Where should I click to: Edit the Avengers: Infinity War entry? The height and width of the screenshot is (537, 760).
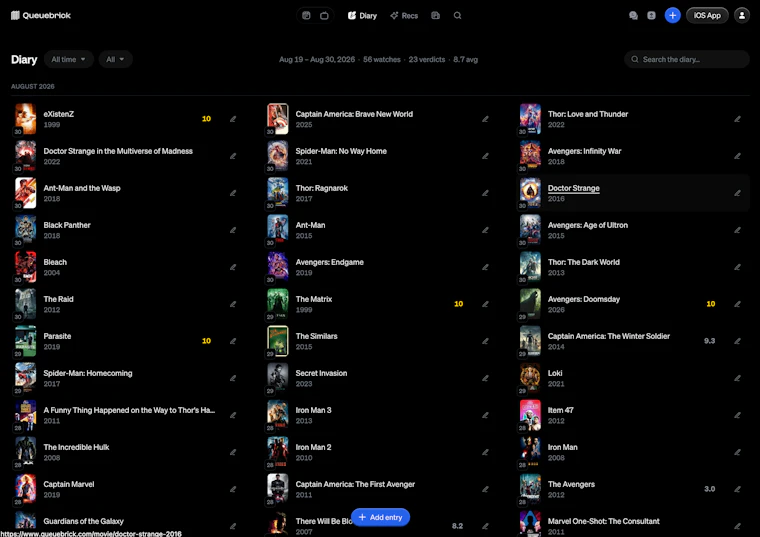737,156
